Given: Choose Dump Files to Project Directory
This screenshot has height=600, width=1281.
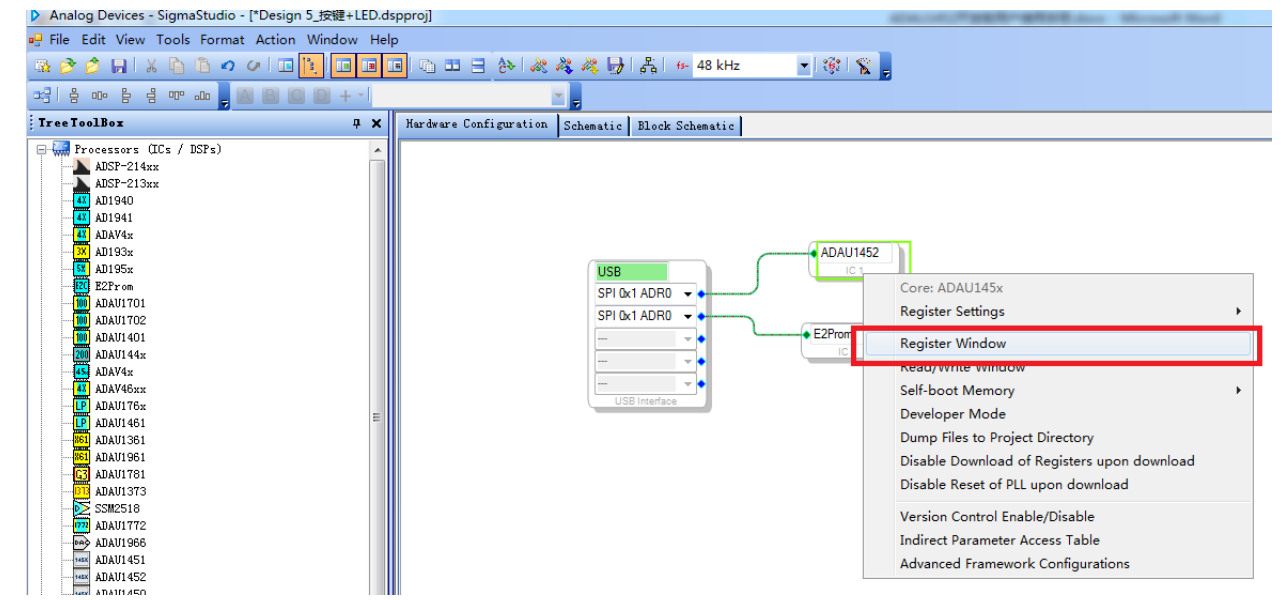Looking at the screenshot, I should click(1058, 437).
